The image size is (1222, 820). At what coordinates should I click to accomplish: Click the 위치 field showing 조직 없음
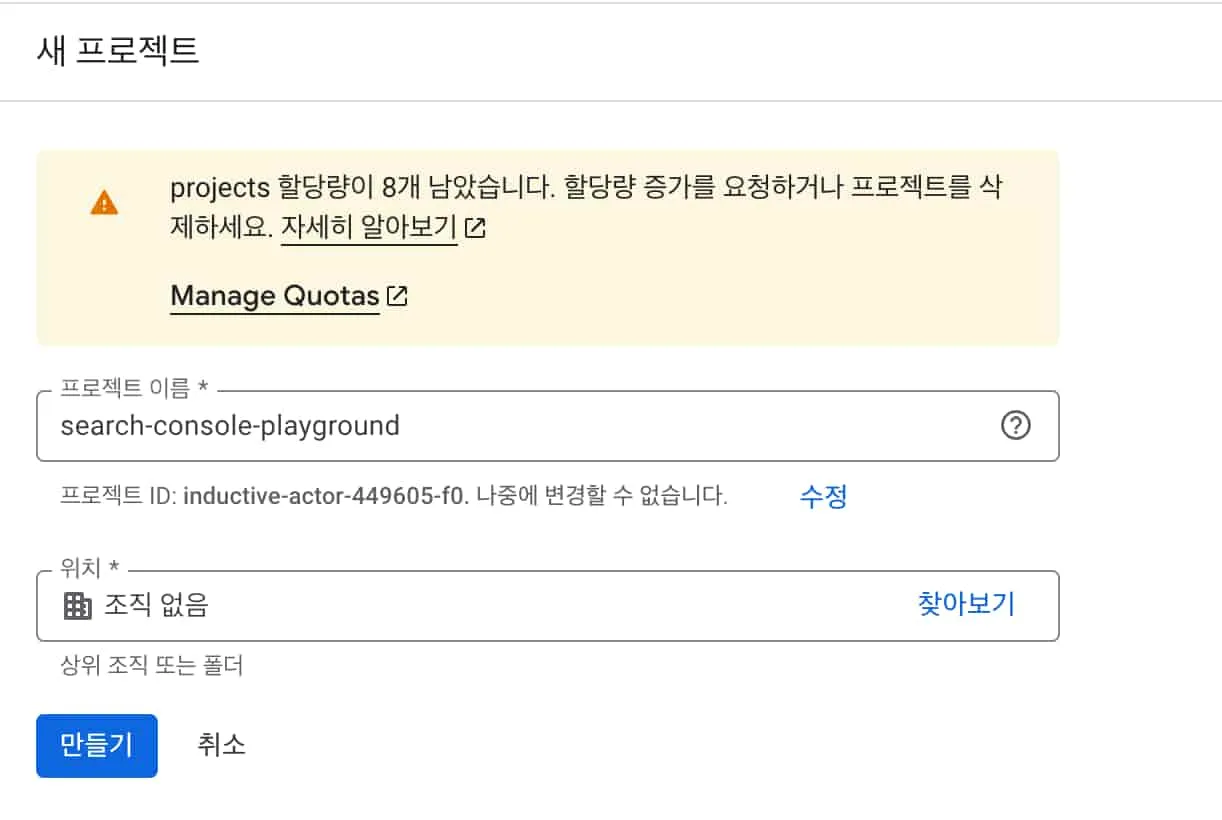[400, 605]
